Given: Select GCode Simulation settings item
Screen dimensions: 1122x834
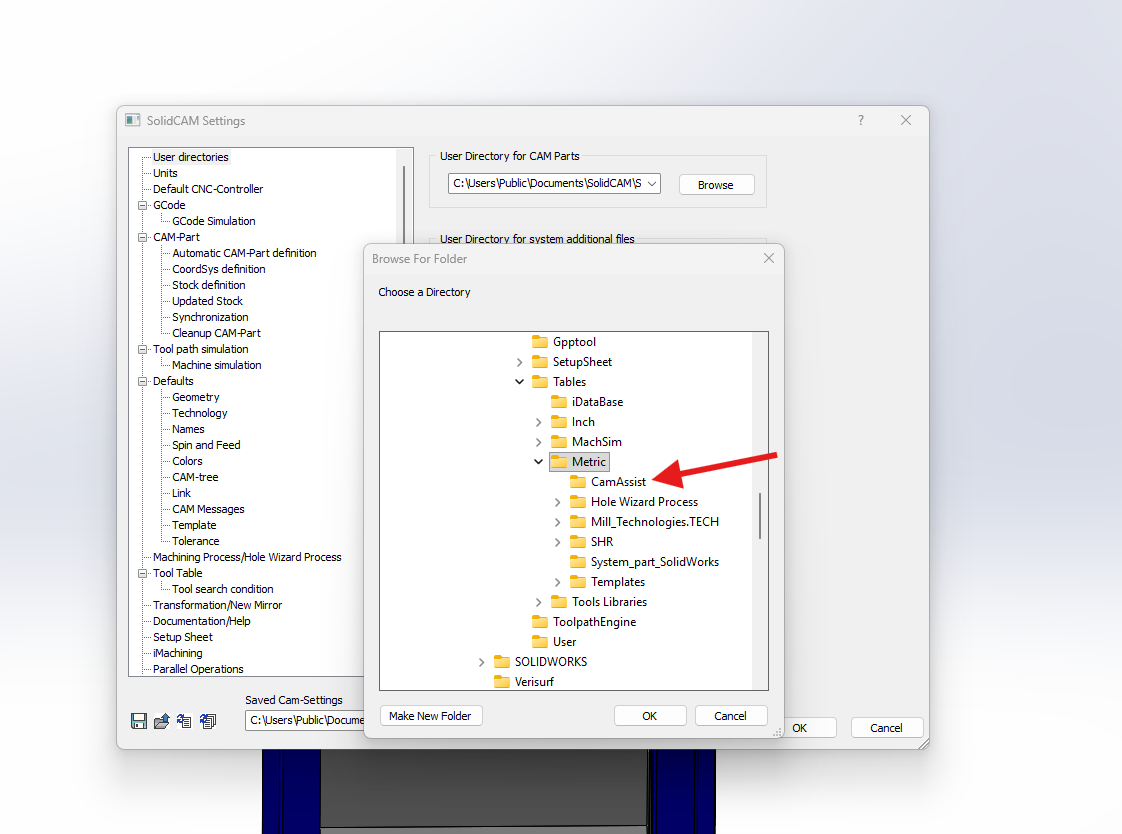Looking at the screenshot, I should point(213,221).
